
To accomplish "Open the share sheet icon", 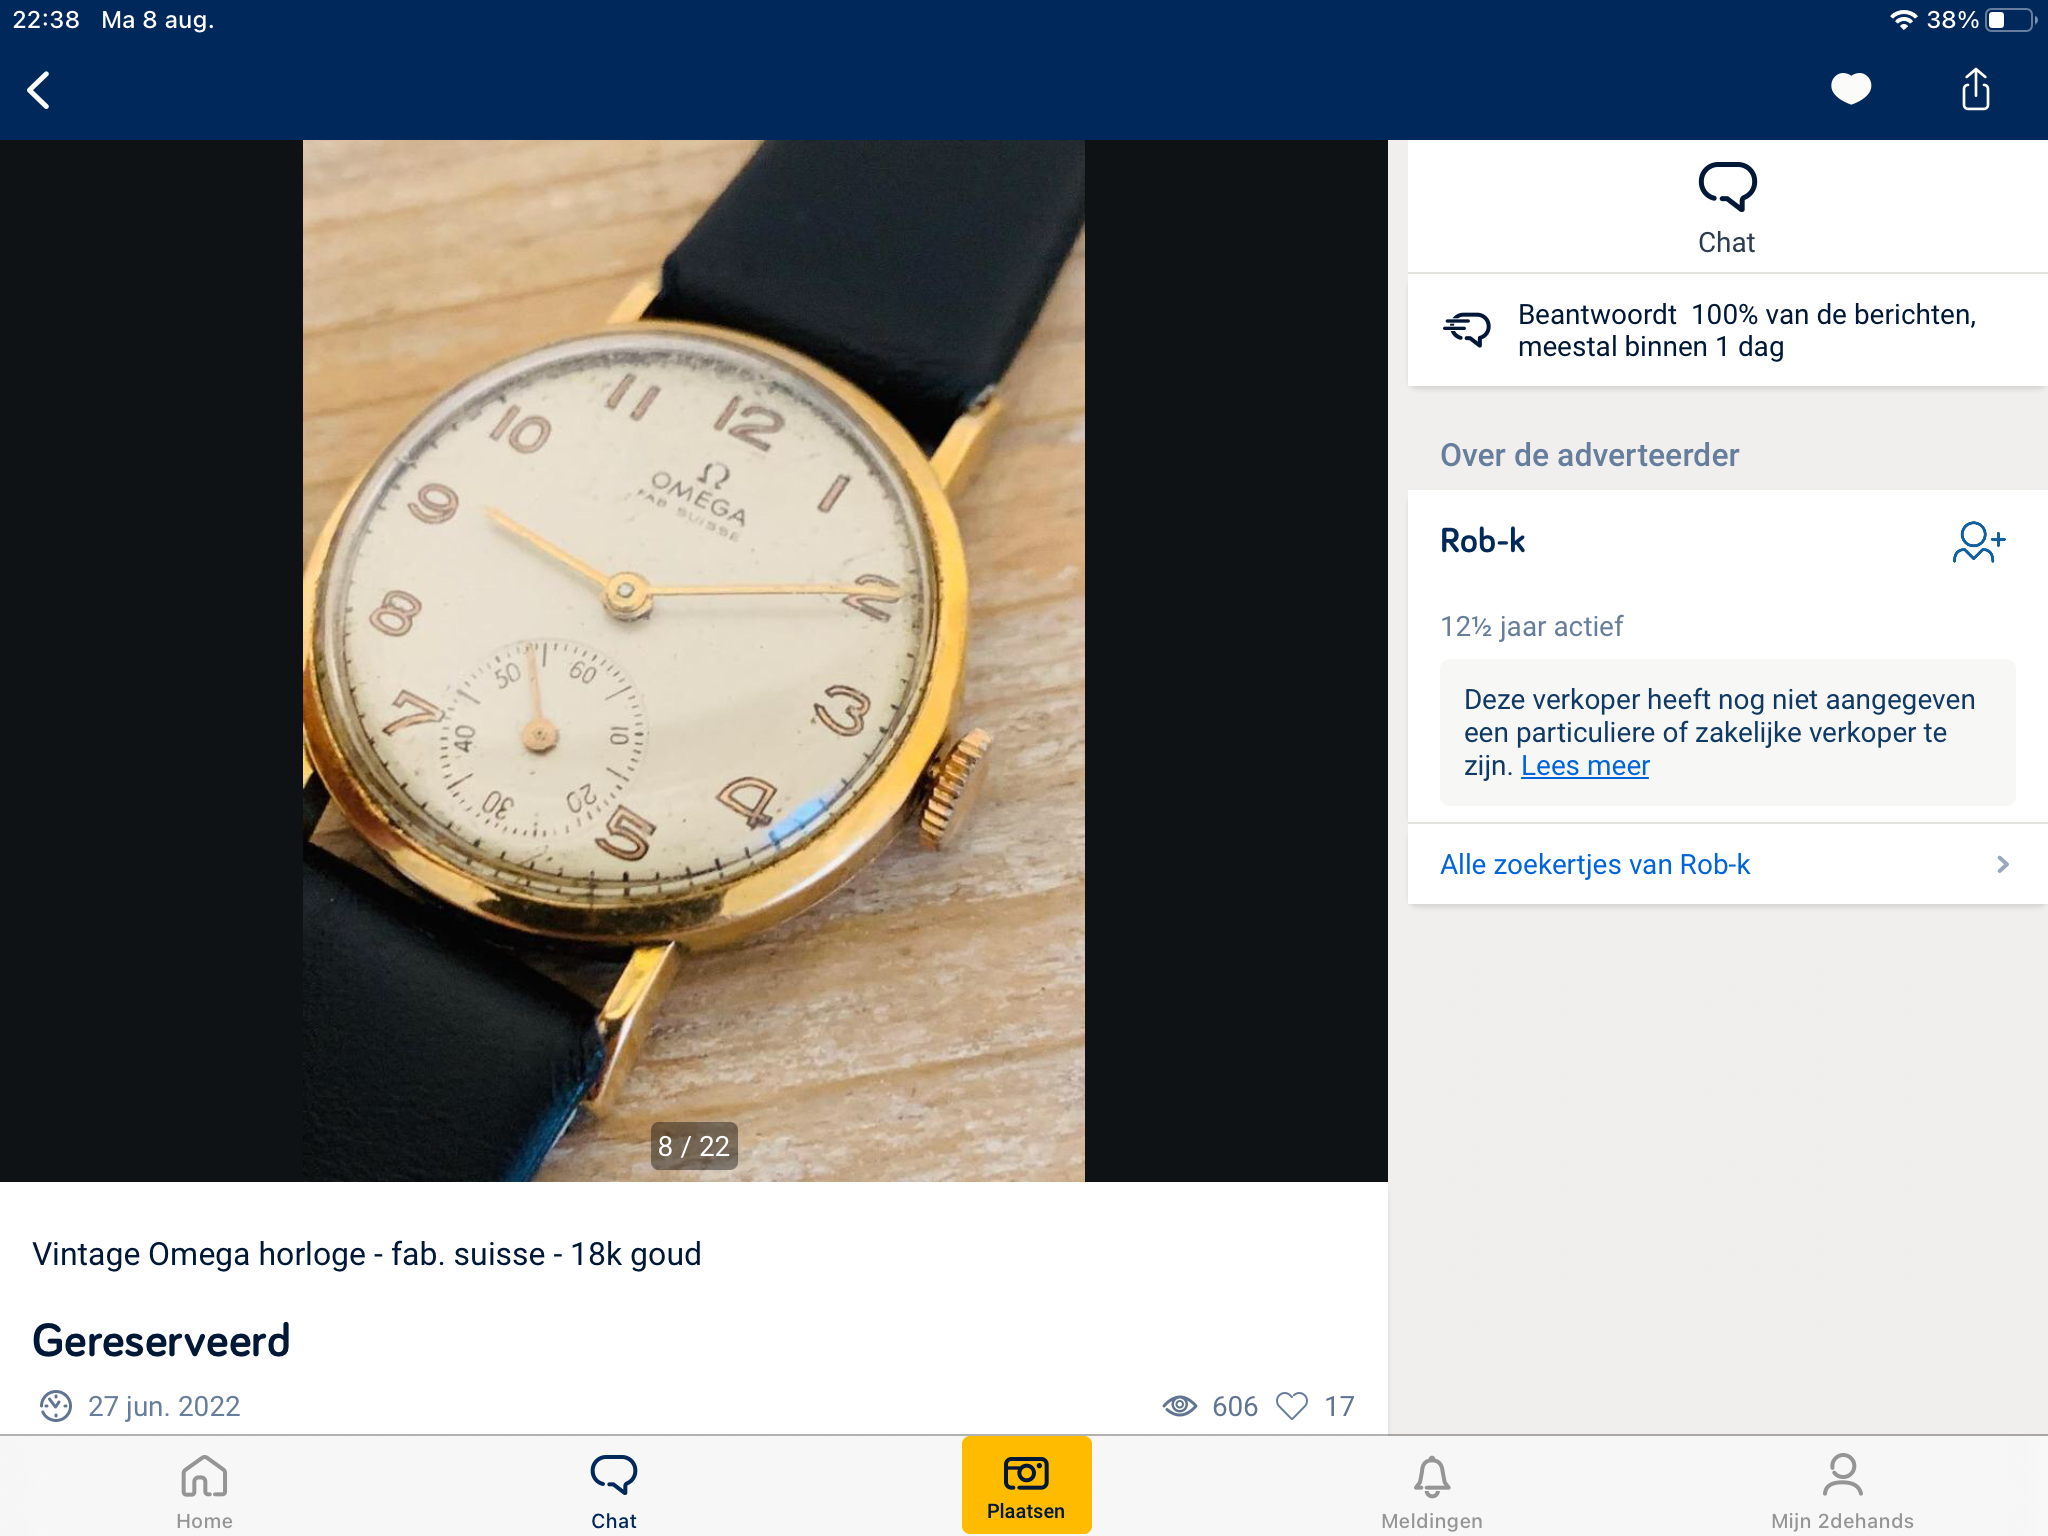I will click(1975, 89).
